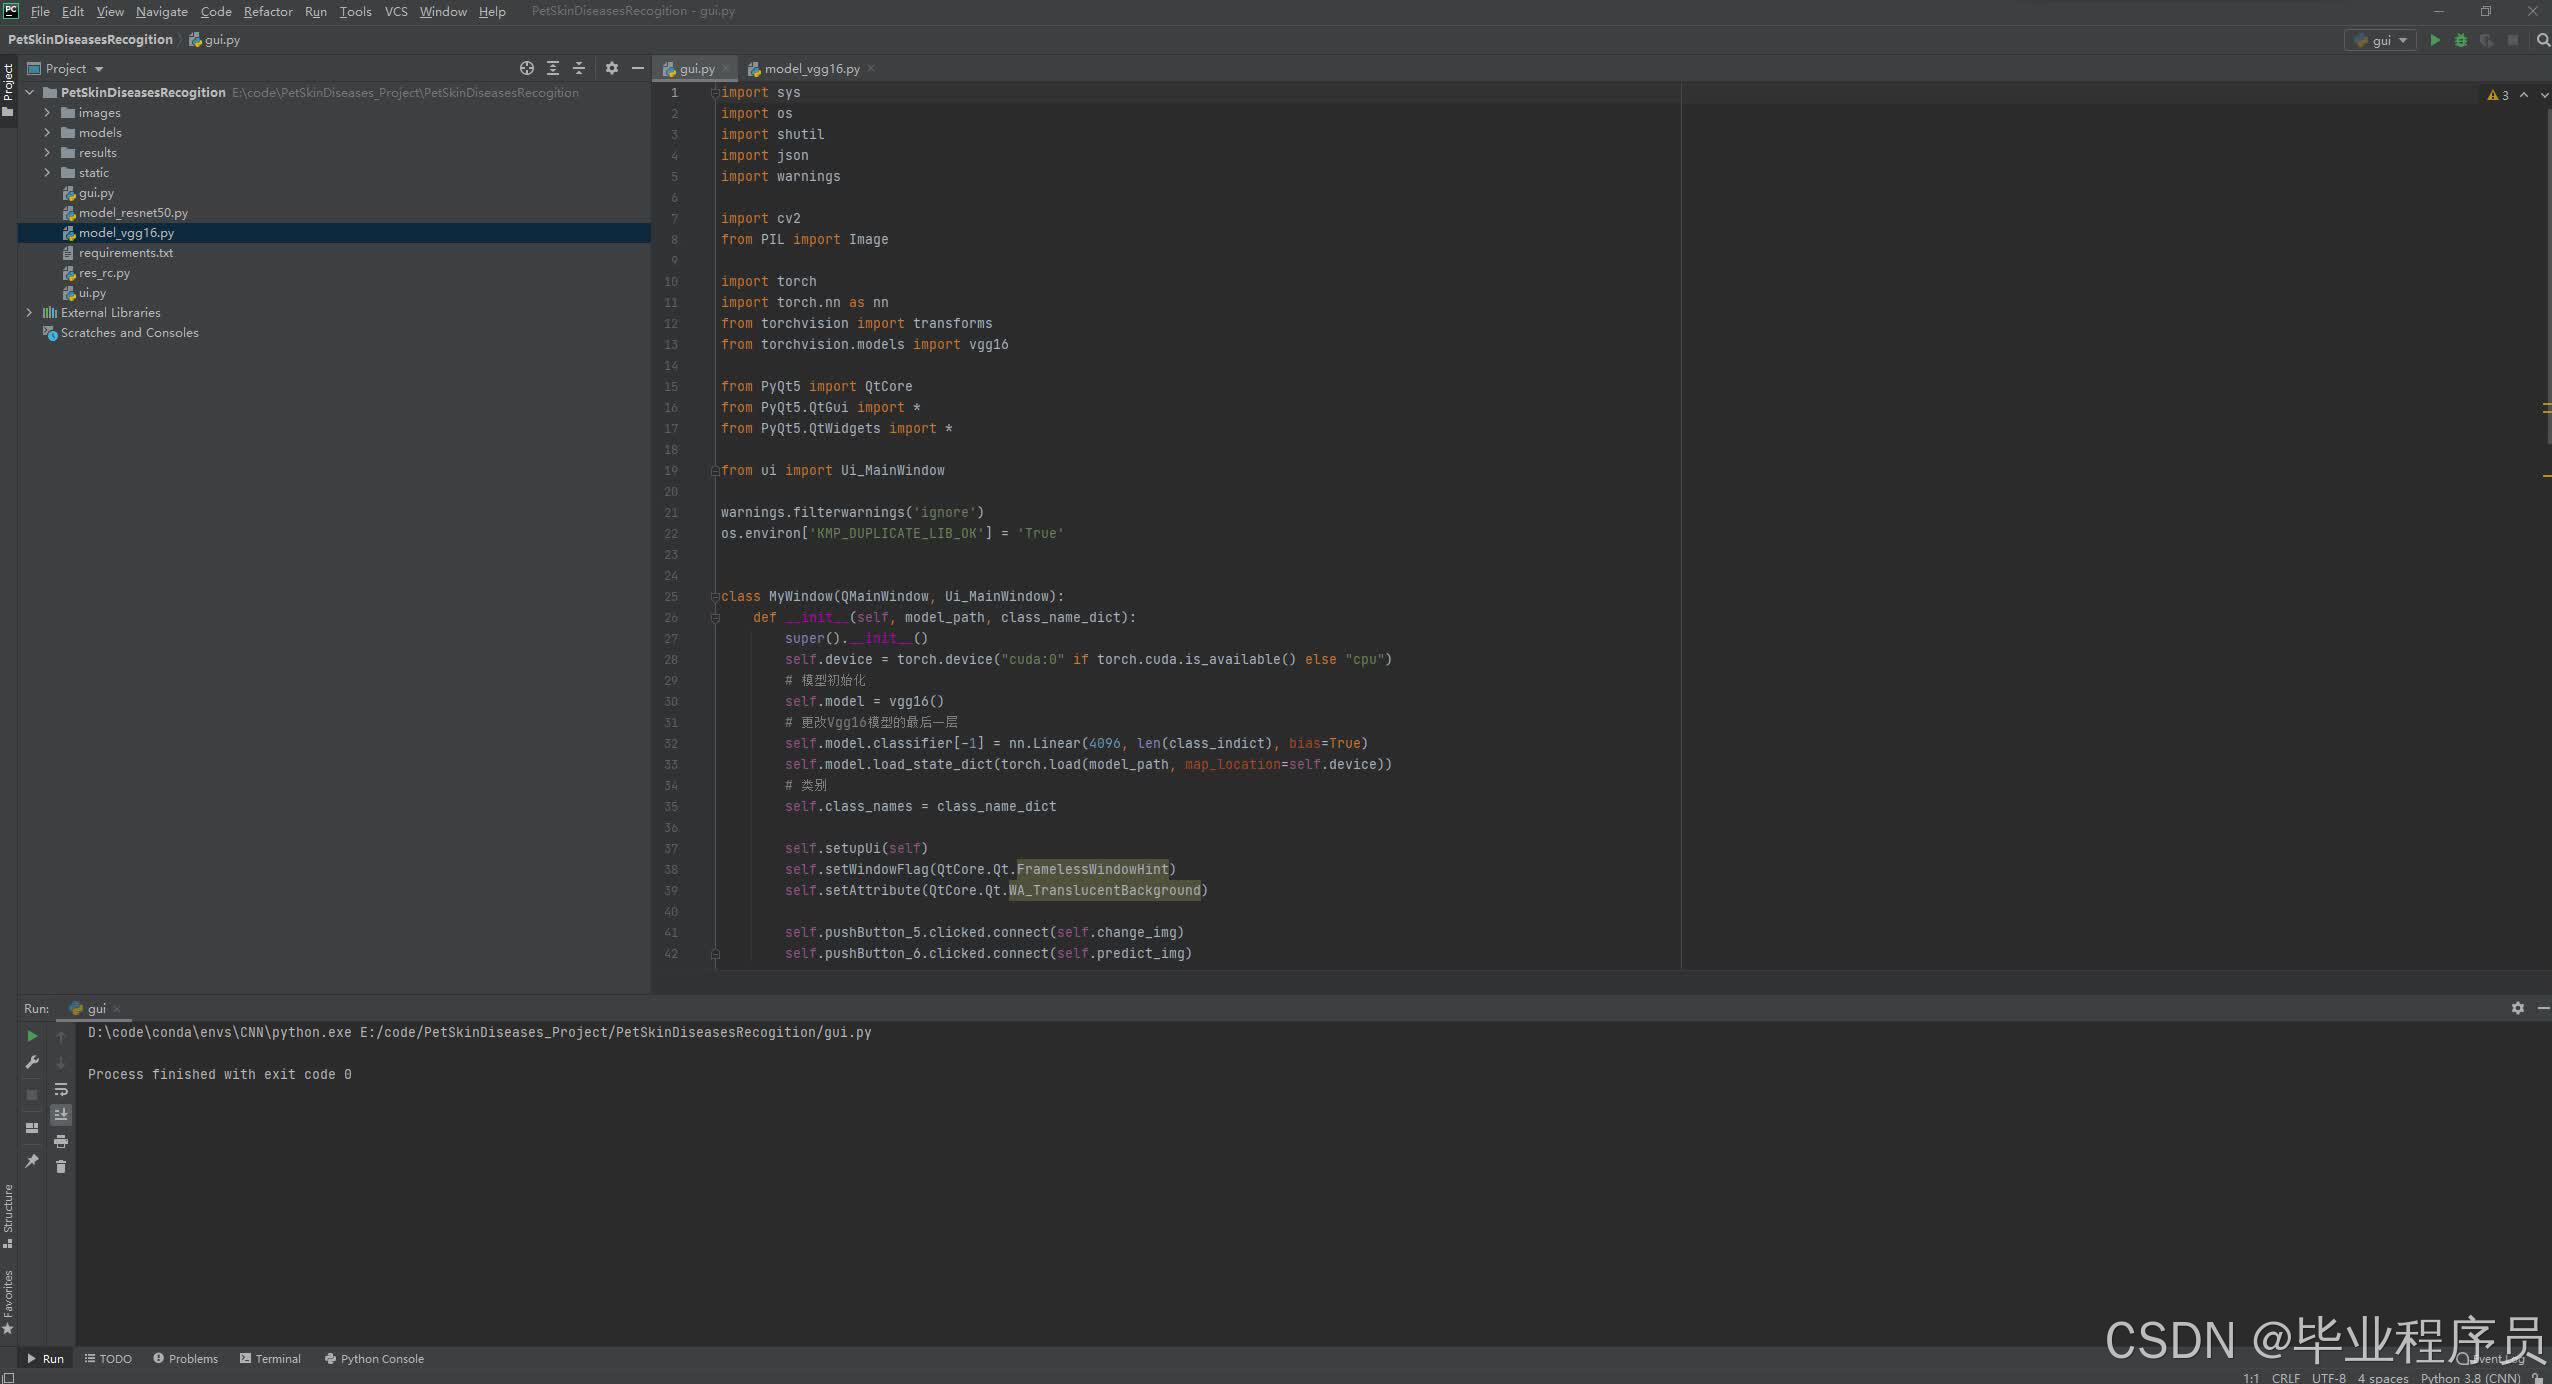Select requirements.txt in project tree

coord(126,253)
